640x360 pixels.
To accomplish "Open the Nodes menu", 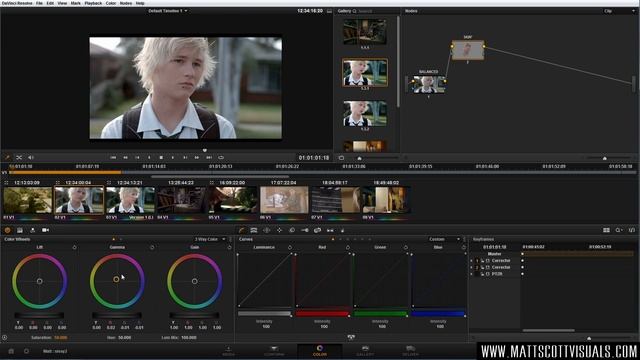I will [x=126, y=3].
